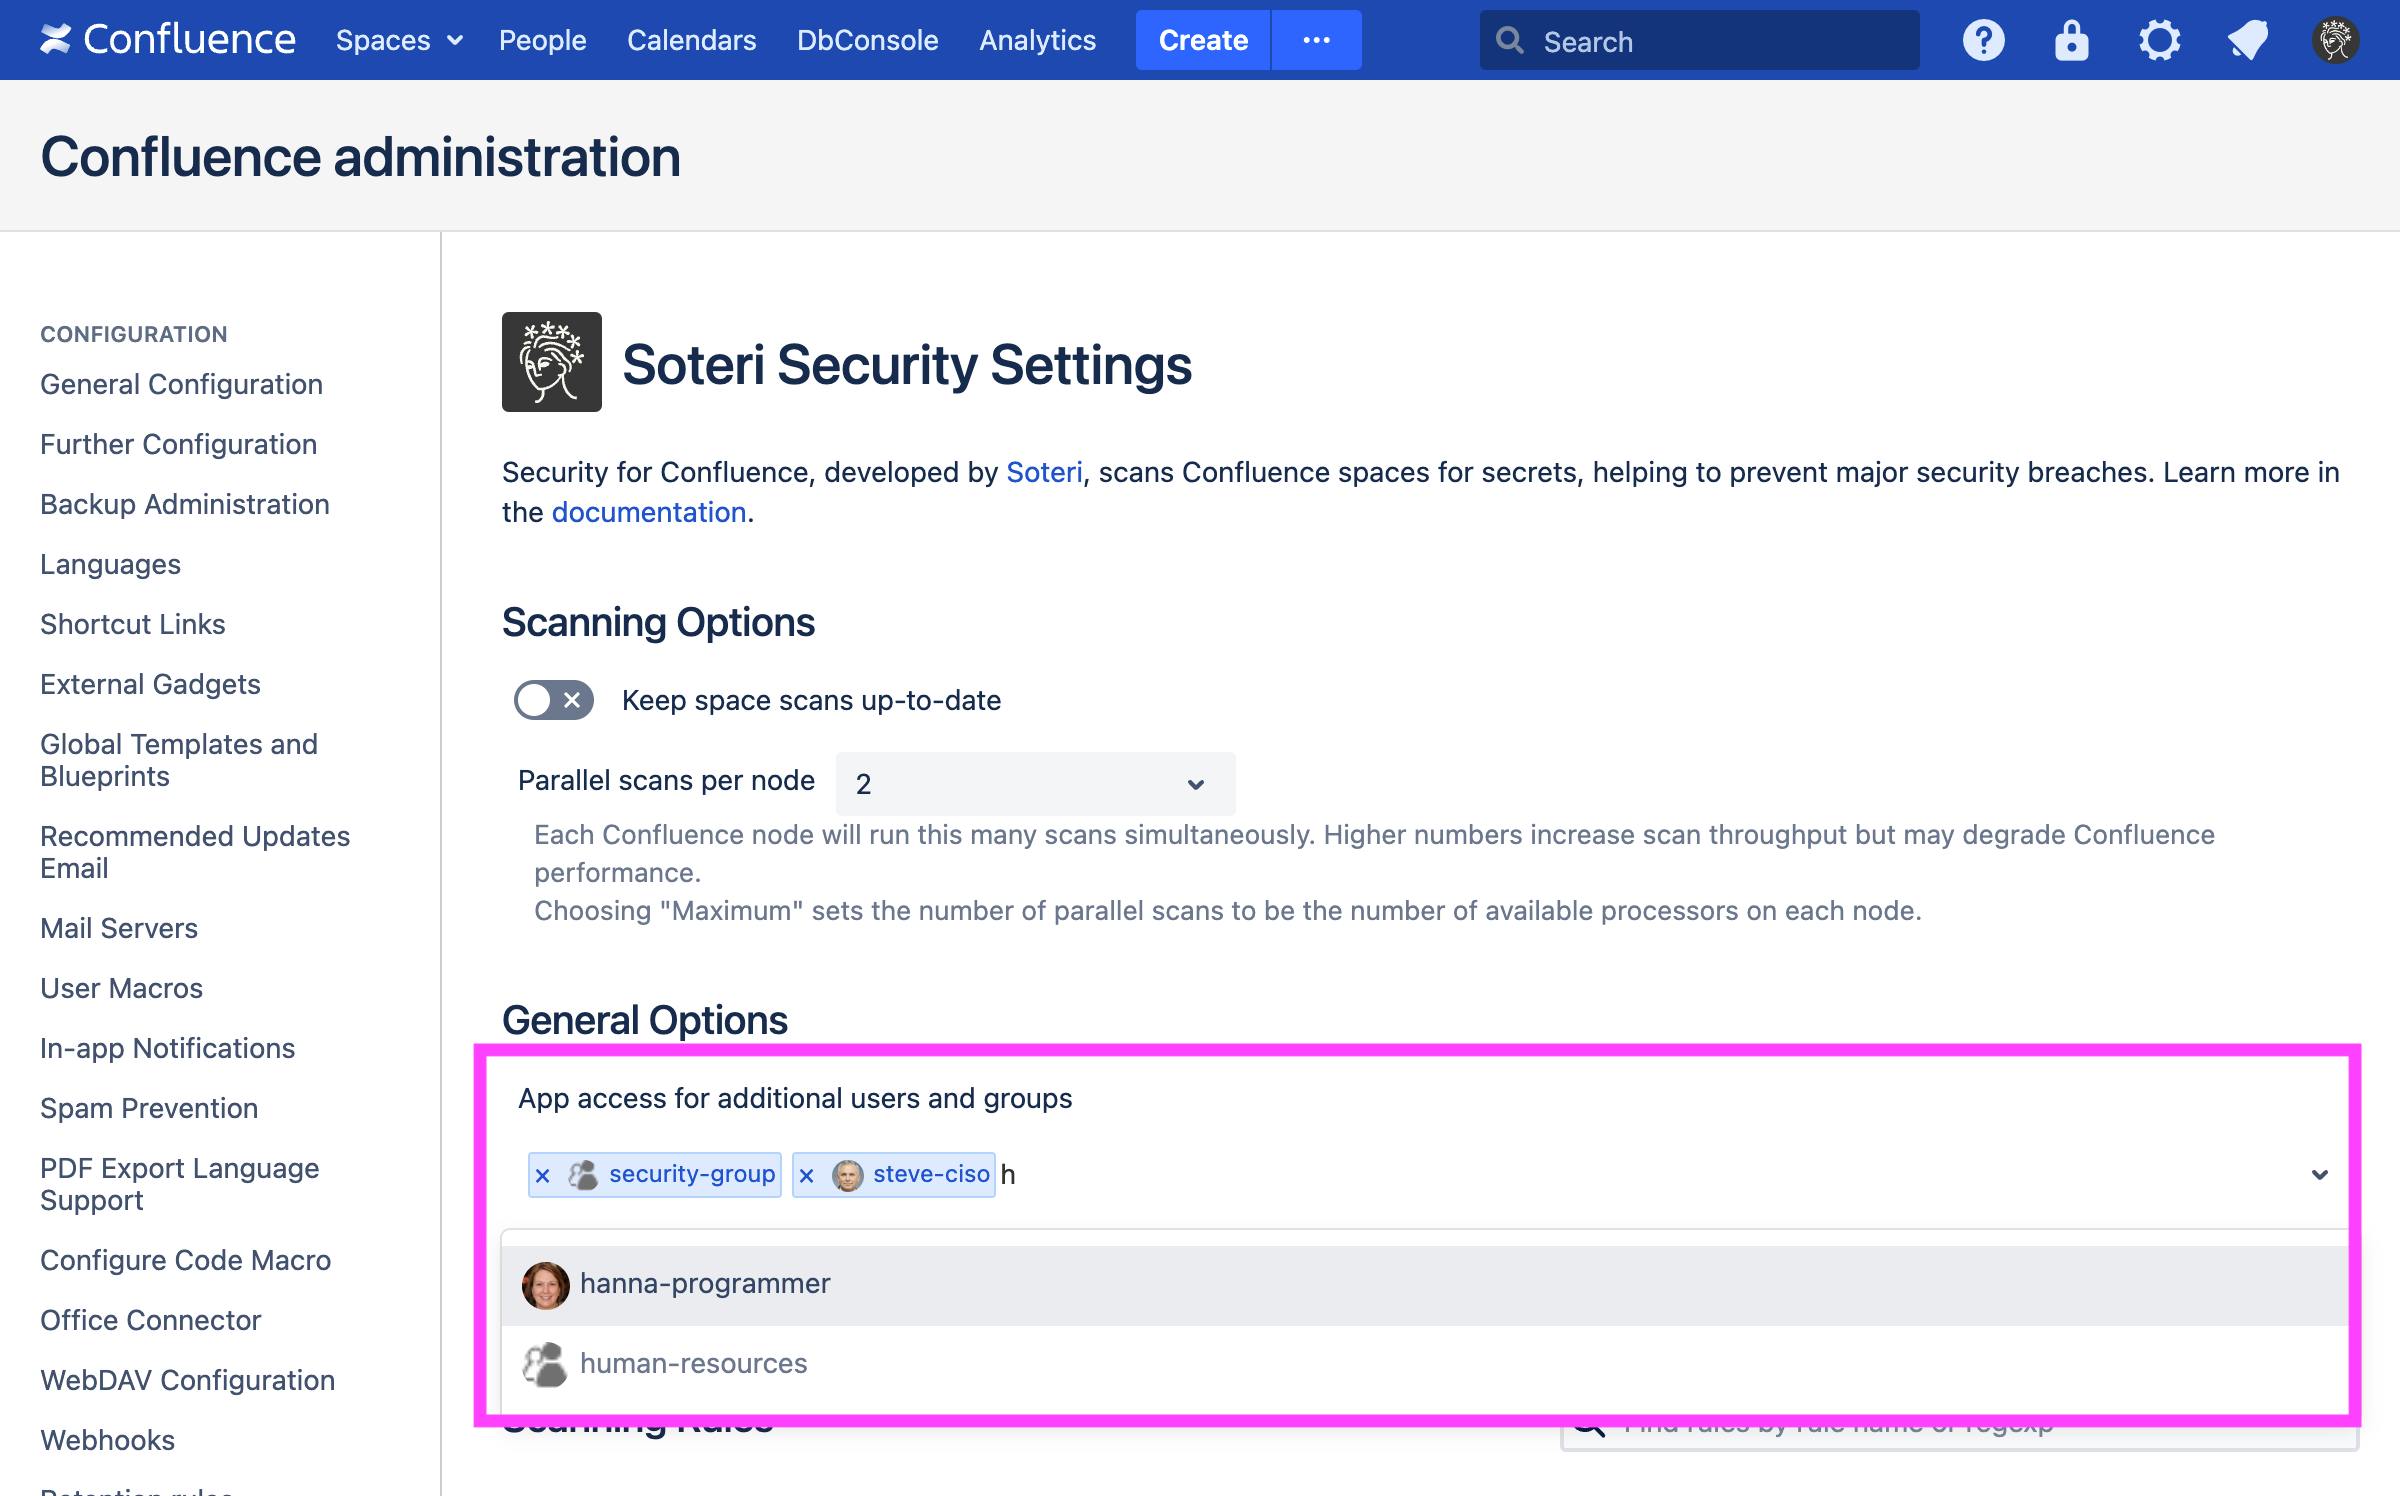Click the Soteri Security logo icon
Screen dimensions: 2400x1496
pyautogui.click(x=551, y=362)
